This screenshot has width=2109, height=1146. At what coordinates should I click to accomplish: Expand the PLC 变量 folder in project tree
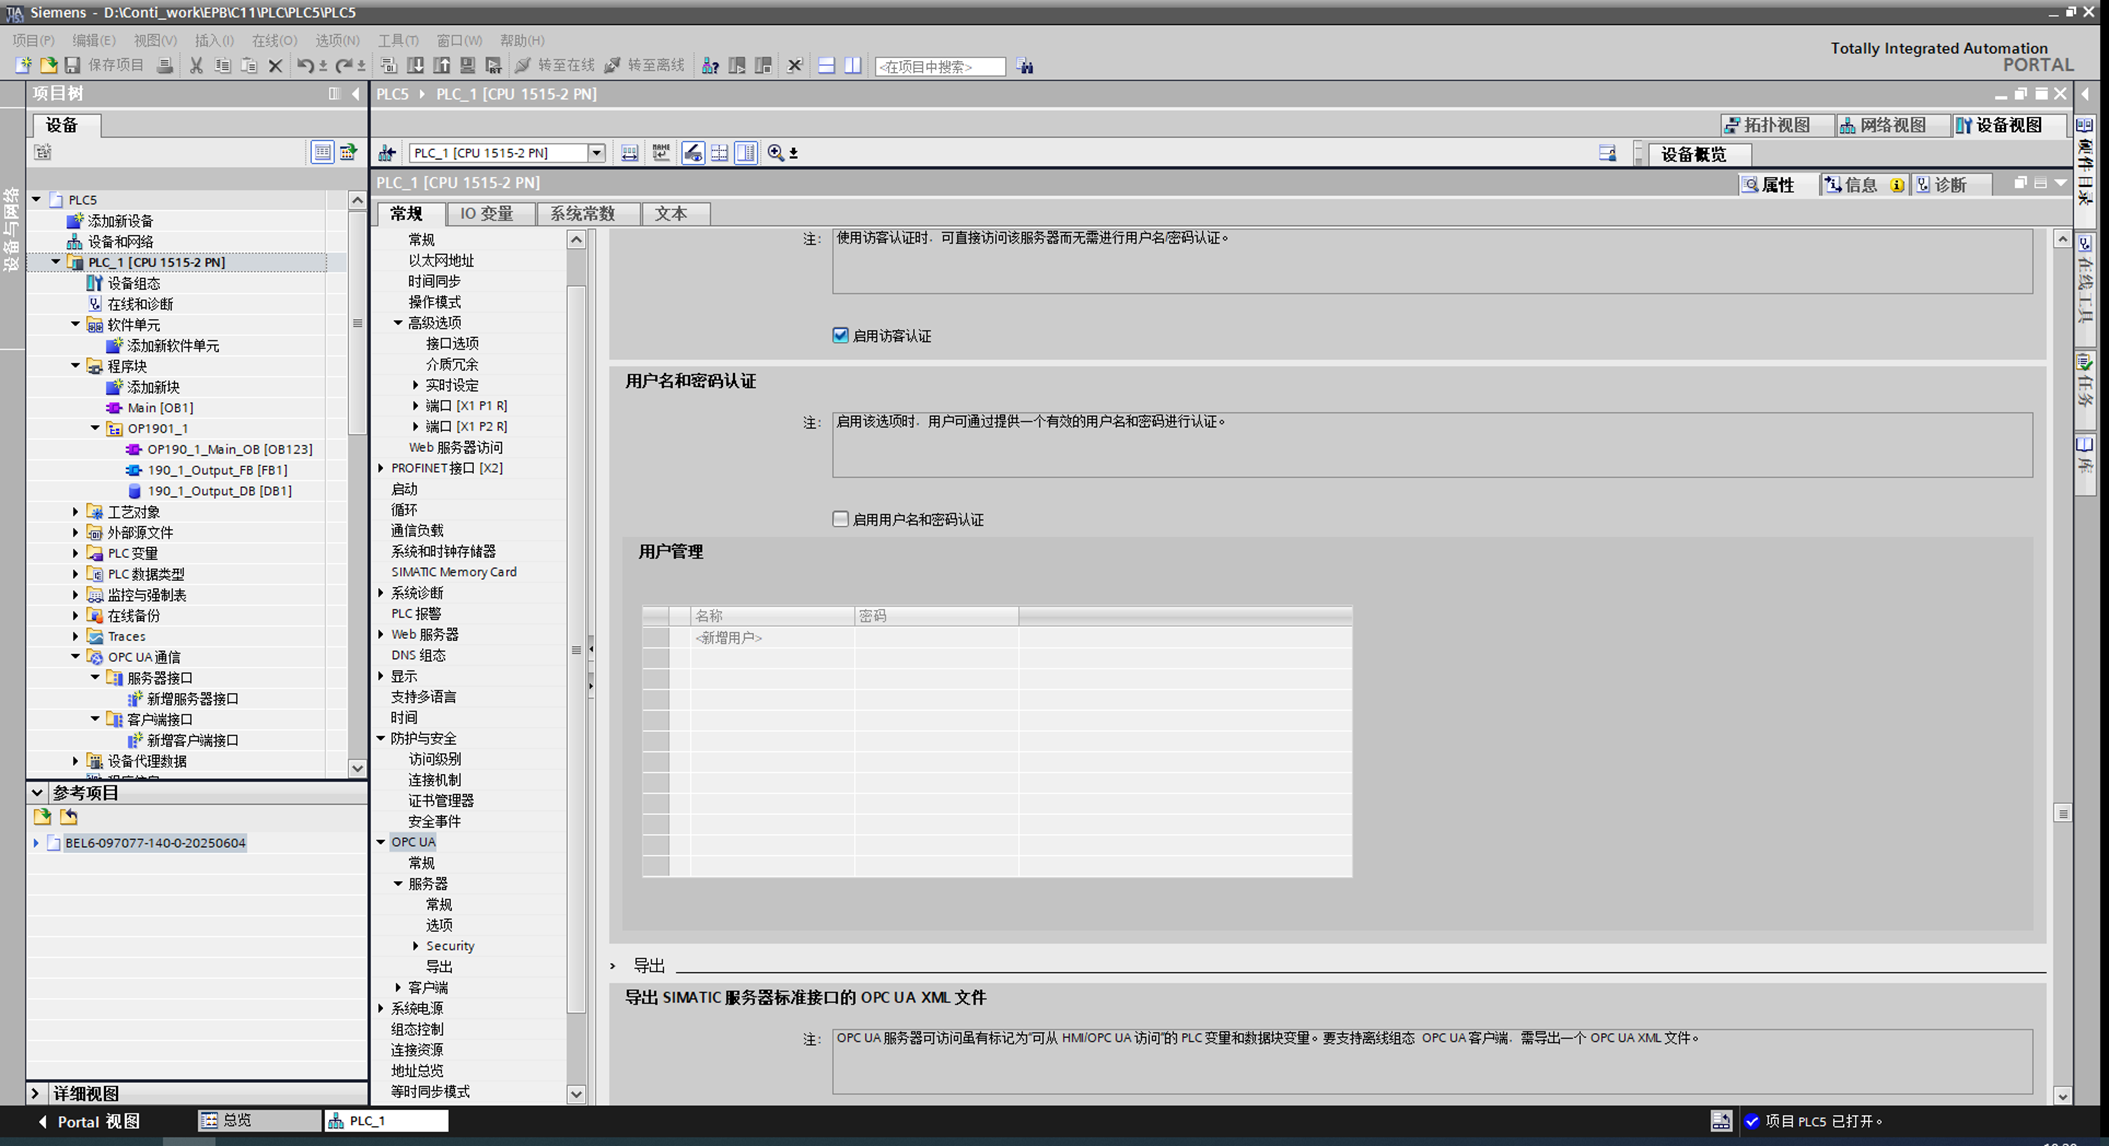[x=76, y=553]
